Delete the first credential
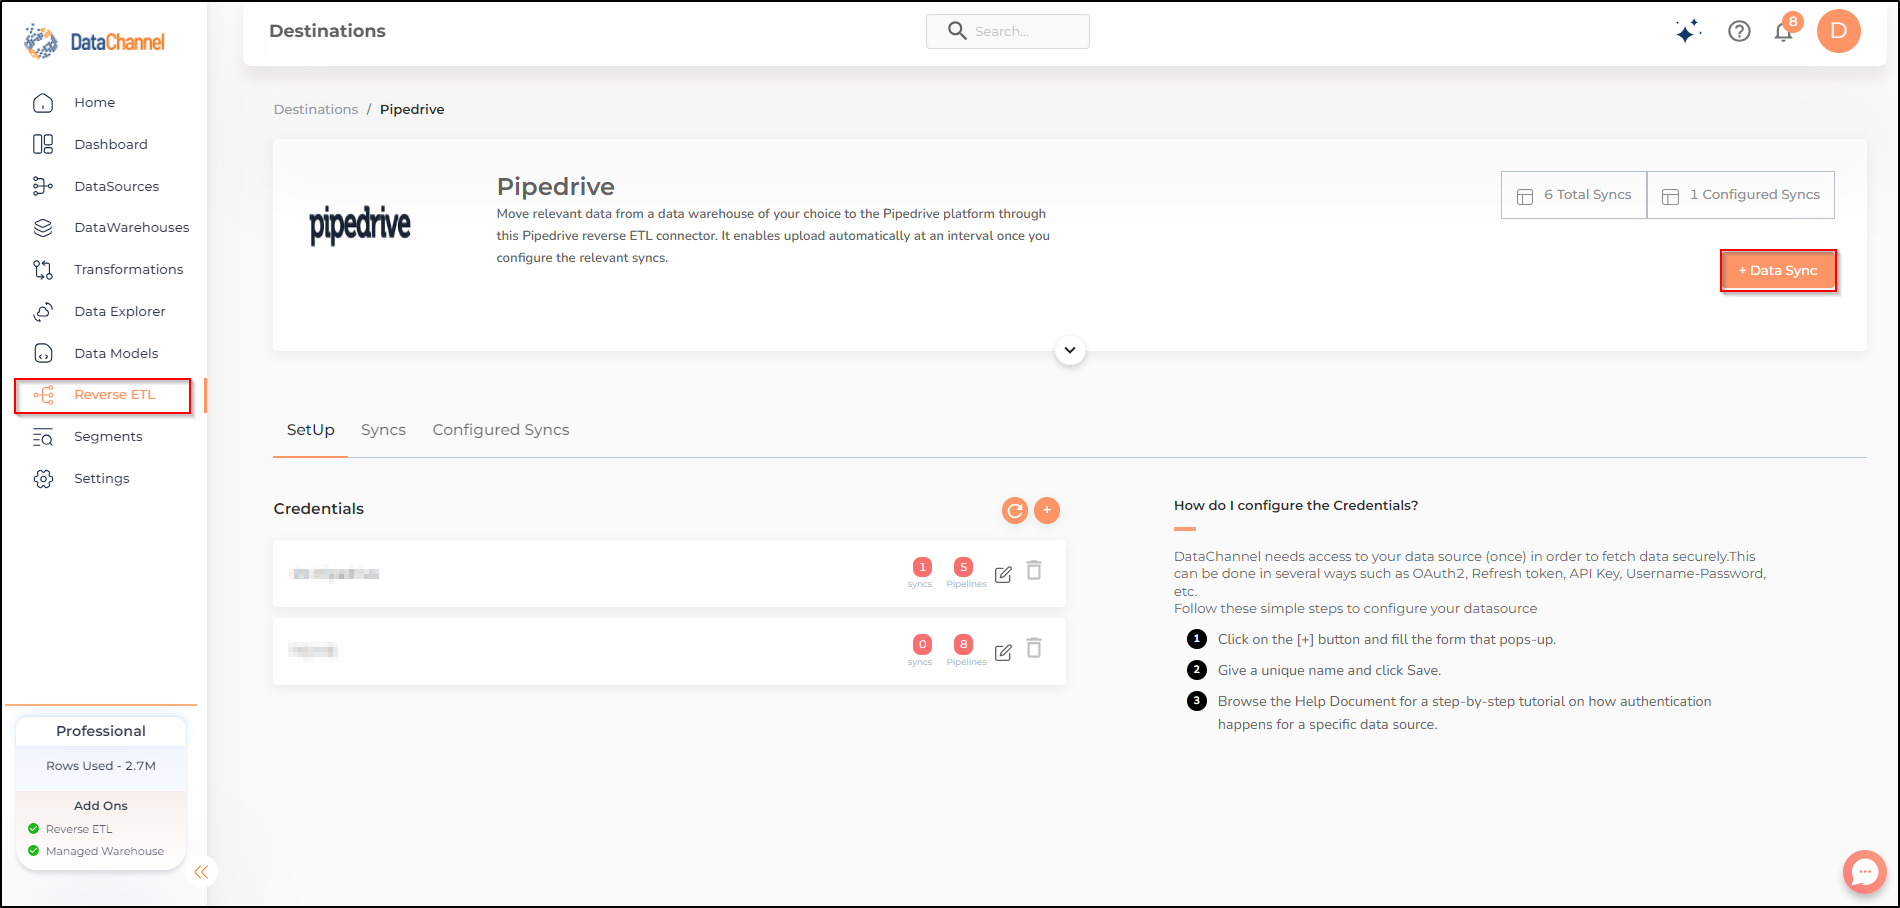 point(1034,570)
